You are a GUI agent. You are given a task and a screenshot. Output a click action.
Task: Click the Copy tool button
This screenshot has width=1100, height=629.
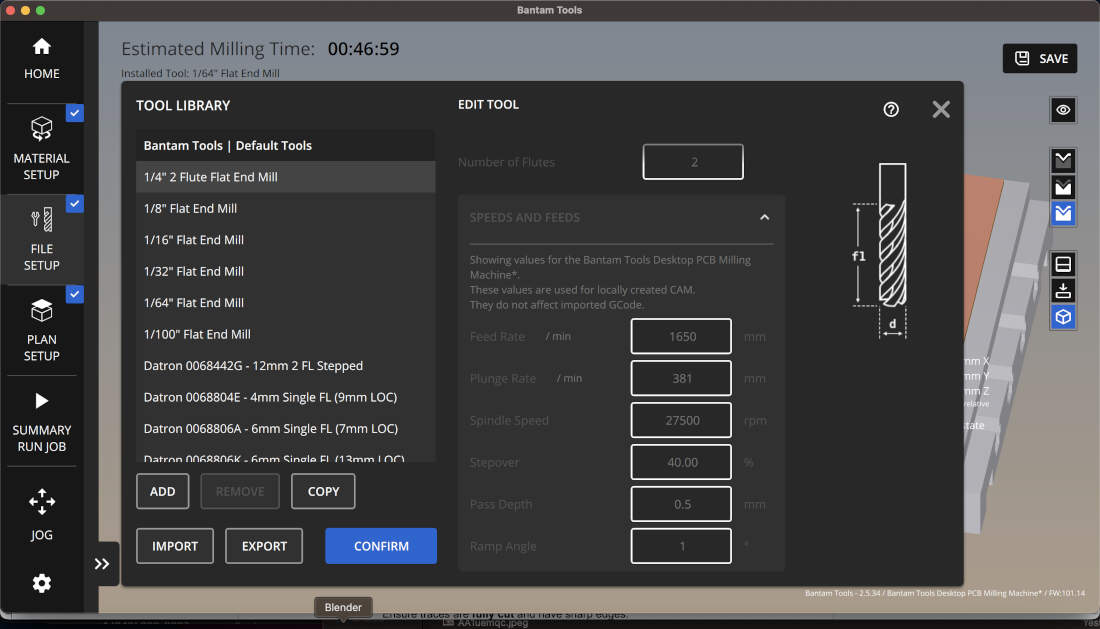click(323, 492)
